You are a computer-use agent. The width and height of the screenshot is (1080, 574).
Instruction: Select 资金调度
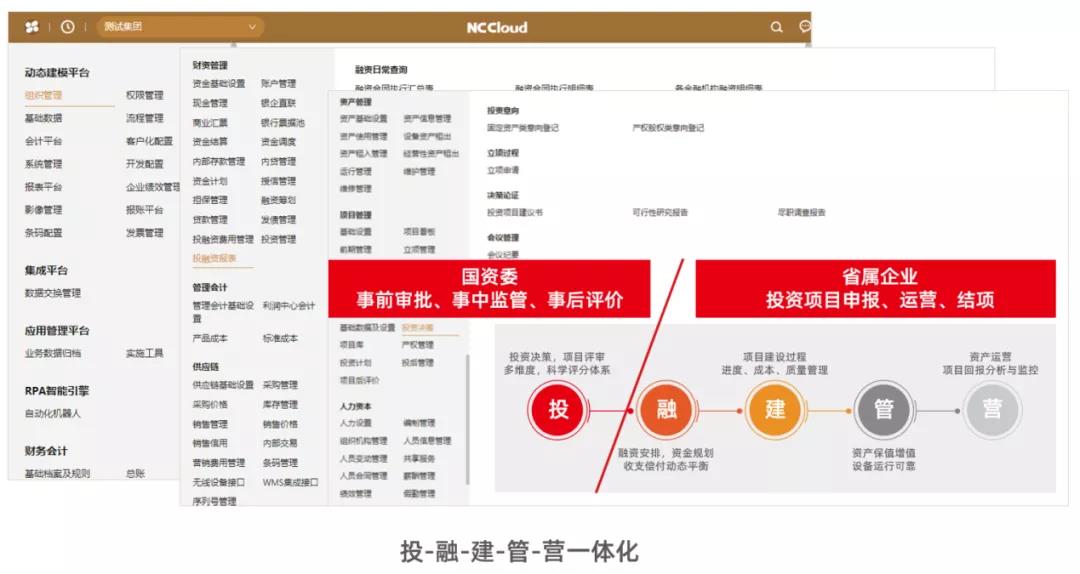[278, 141]
